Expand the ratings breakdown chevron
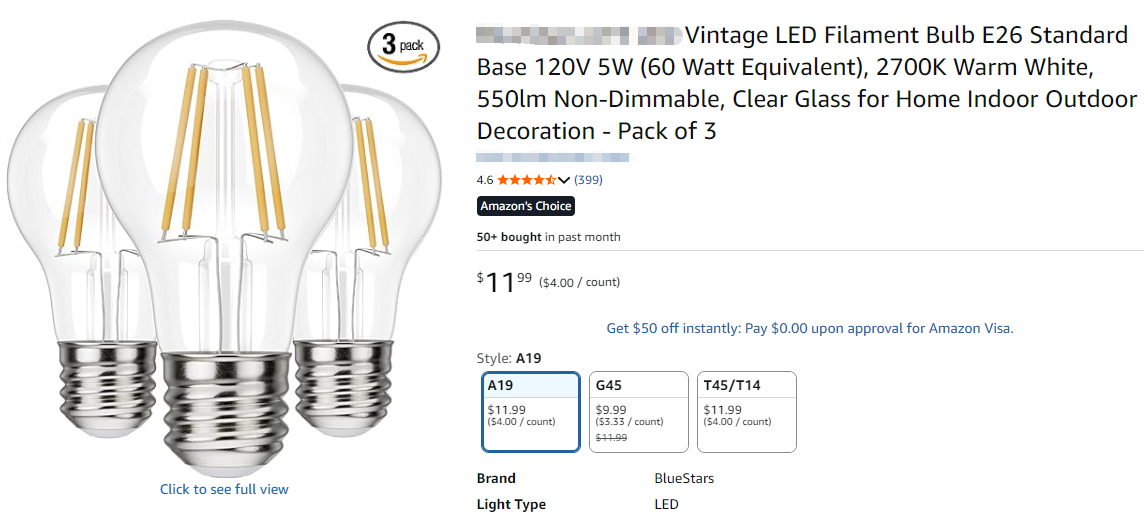This screenshot has width=1148, height=515. click(564, 180)
